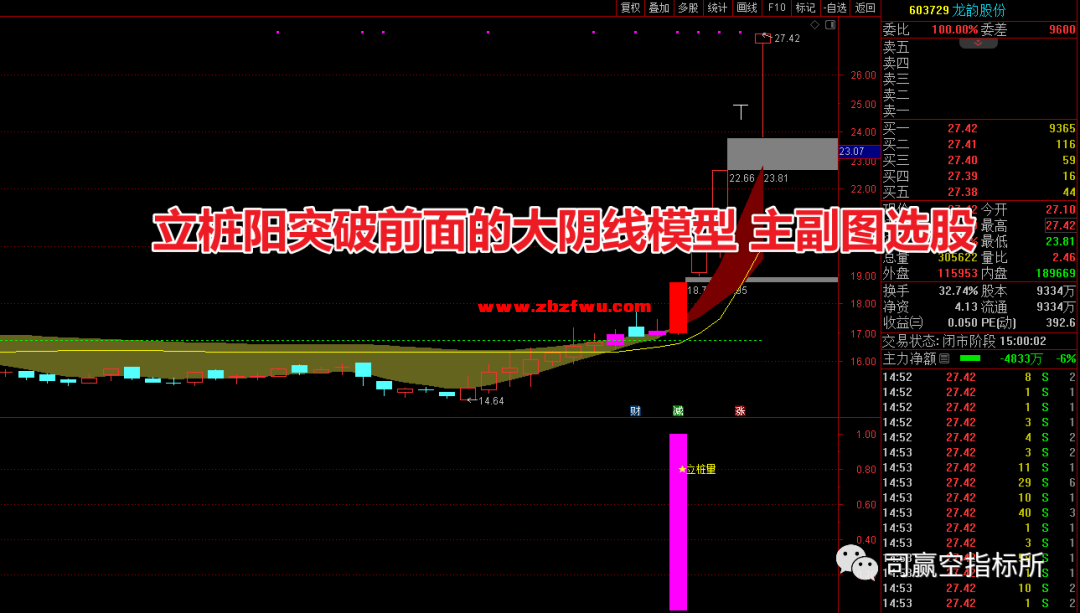1080x613 pixels.
Task: Select the 14:52 tick row with volume 8
Action: click(x=979, y=377)
